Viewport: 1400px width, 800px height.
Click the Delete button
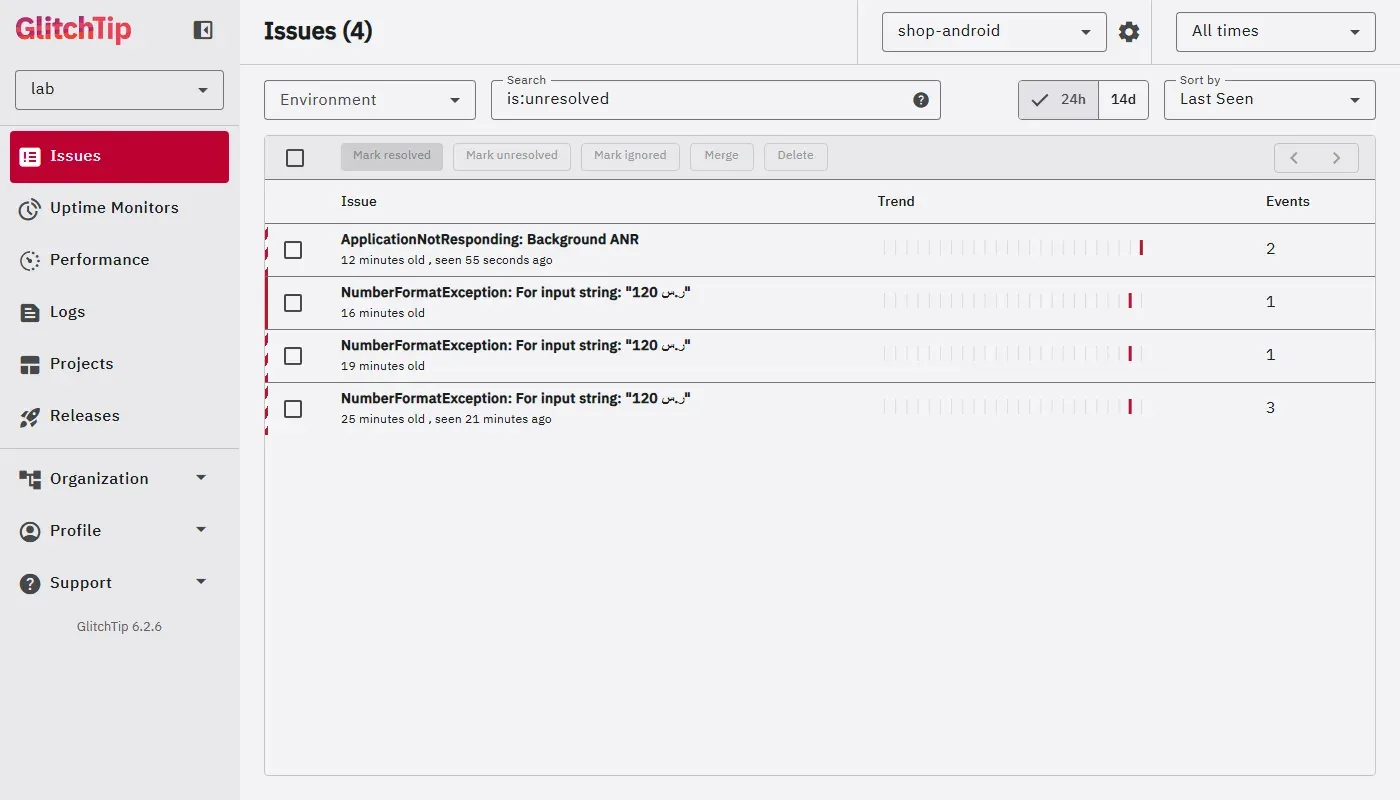[796, 157]
